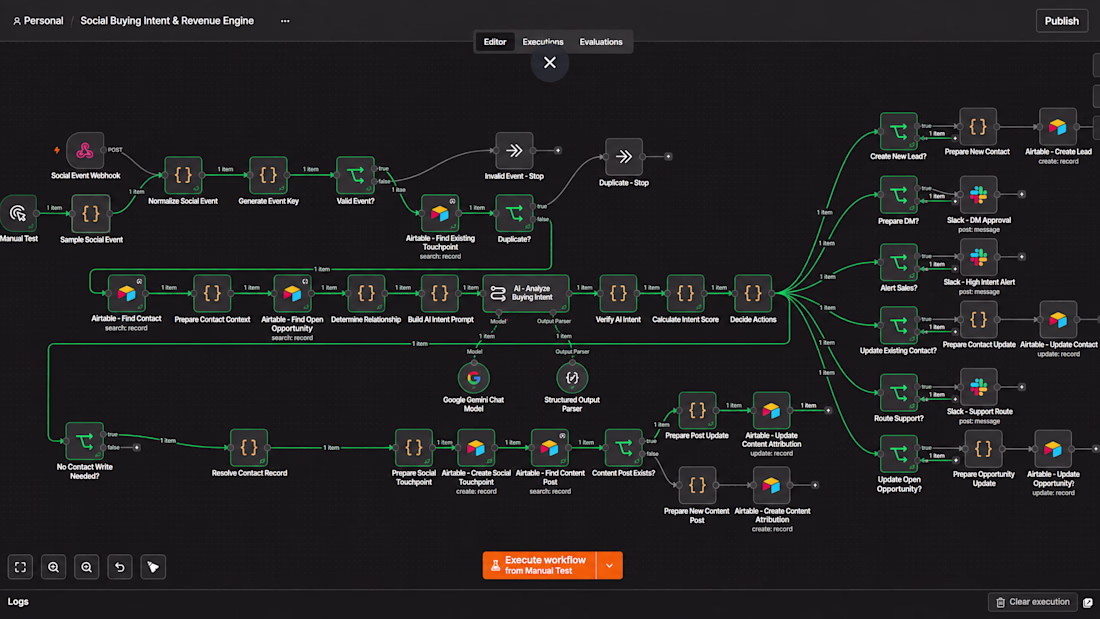Expand the Logs panel
Image resolution: width=1100 pixels, height=619 pixels.
click(18, 601)
